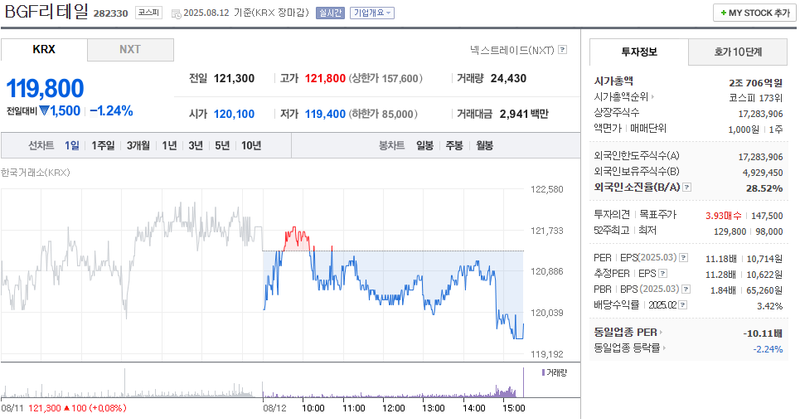This screenshot has height=419, width=800.
Task: Switch to the KRX tab
Action: pos(44,50)
